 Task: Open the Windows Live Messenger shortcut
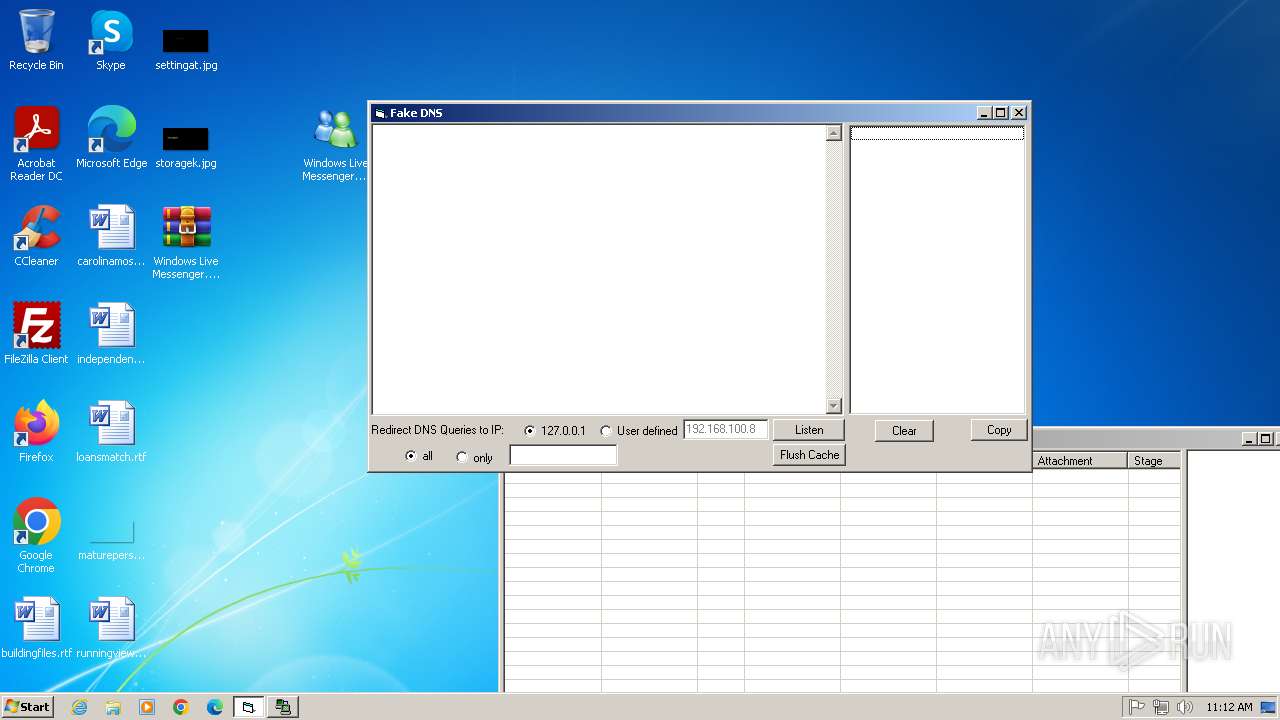[335, 146]
